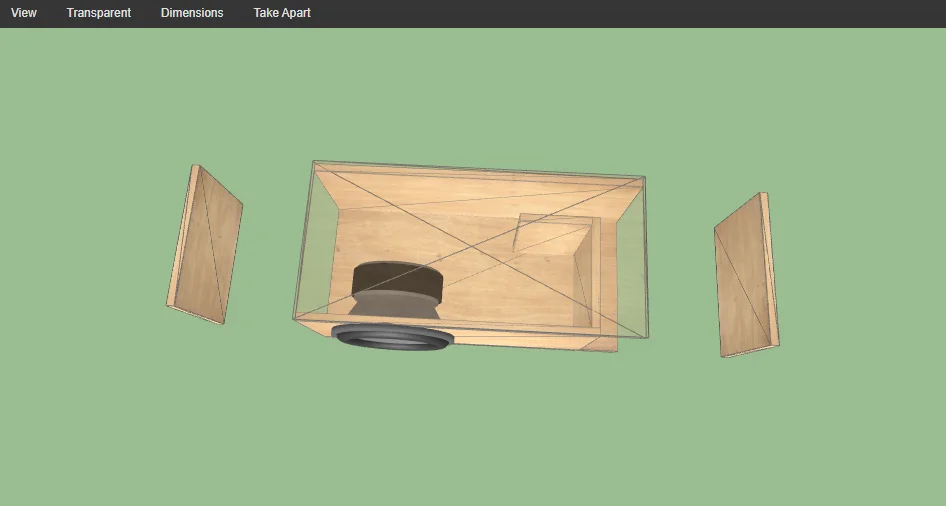Image resolution: width=946 pixels, height=506 pixels.
Task: Toggle the Transparent option
Action: [98, 13]
